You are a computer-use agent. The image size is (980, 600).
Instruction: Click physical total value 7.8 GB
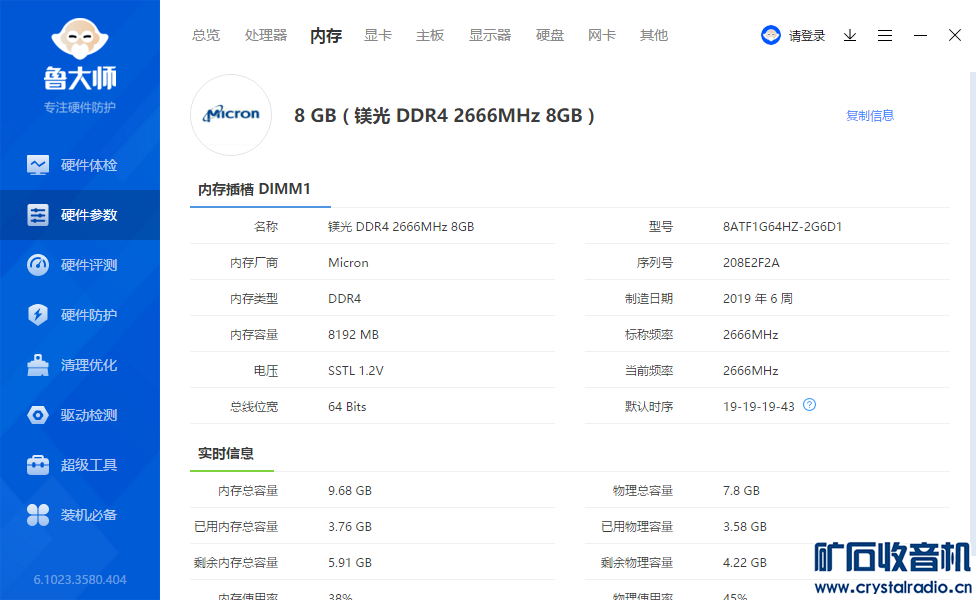click(741, 491)
